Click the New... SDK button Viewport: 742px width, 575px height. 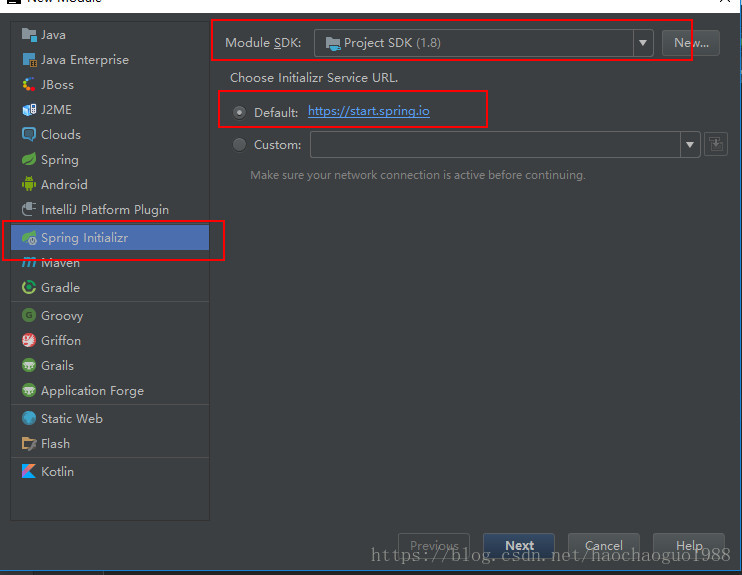691,43
